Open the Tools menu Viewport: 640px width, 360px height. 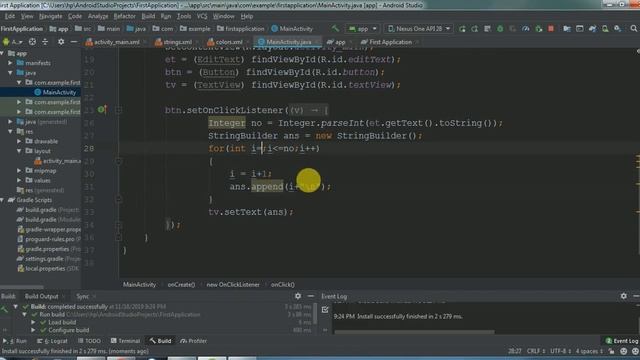pos(184,16)
